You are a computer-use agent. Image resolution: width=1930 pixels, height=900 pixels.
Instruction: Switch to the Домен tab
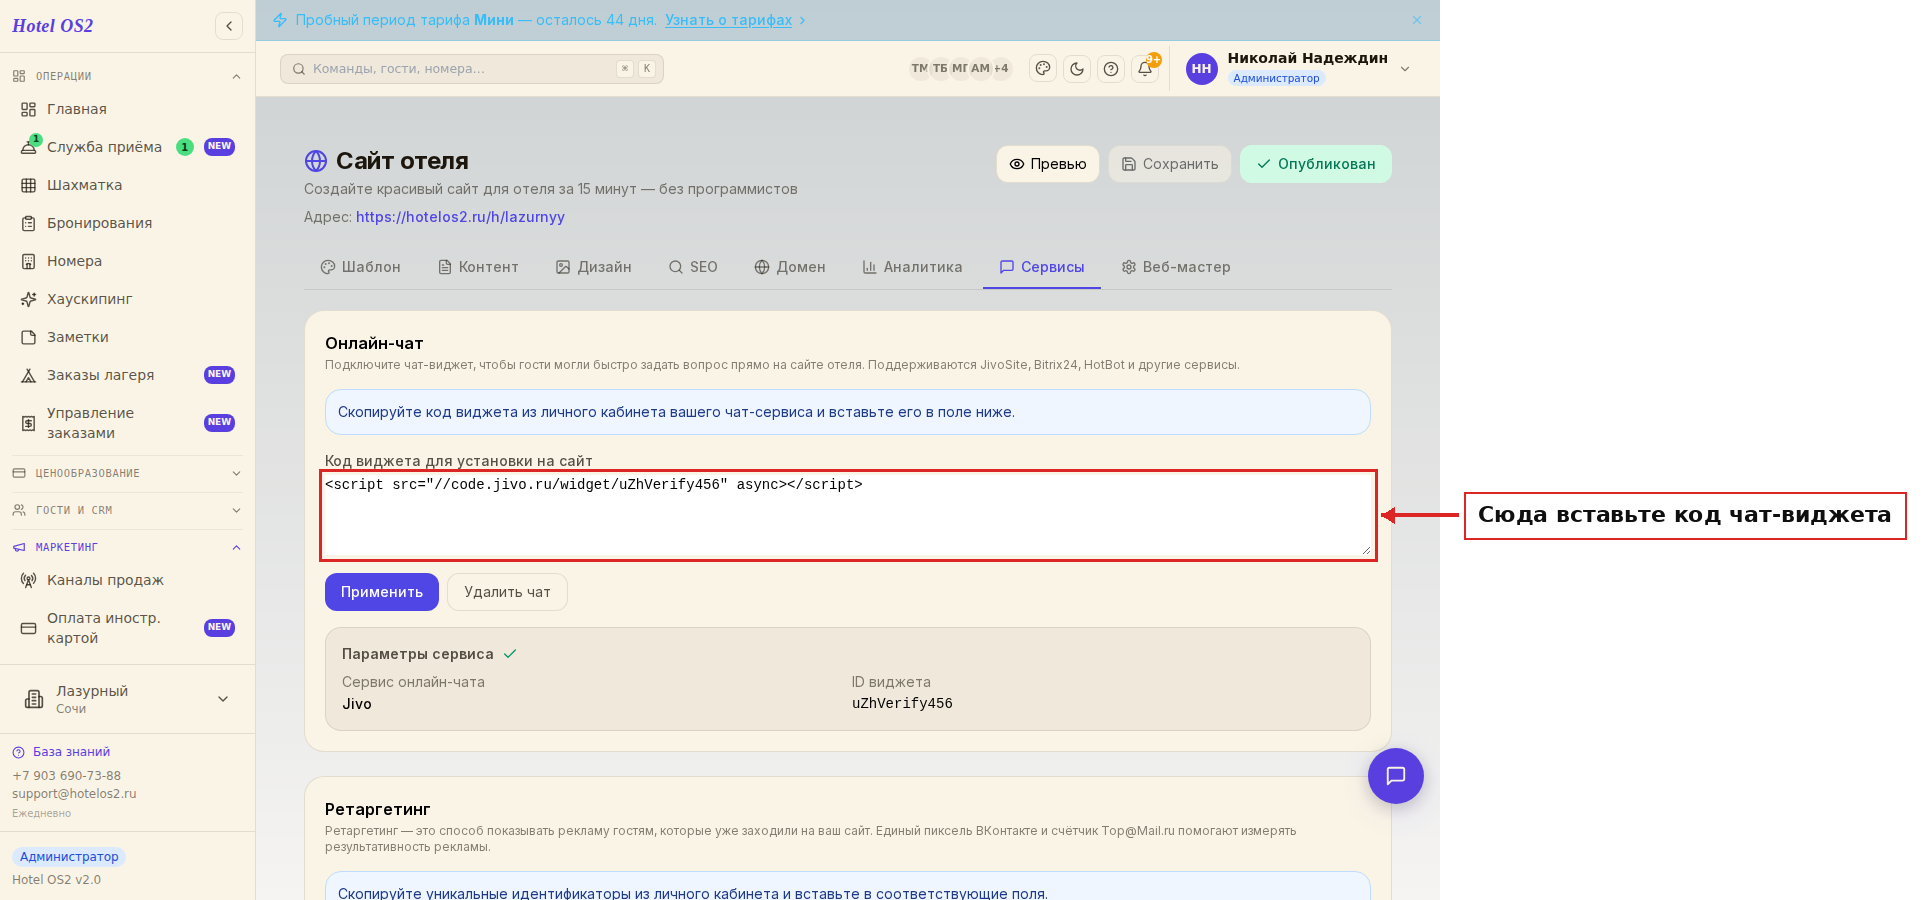[x=790, y=267]
